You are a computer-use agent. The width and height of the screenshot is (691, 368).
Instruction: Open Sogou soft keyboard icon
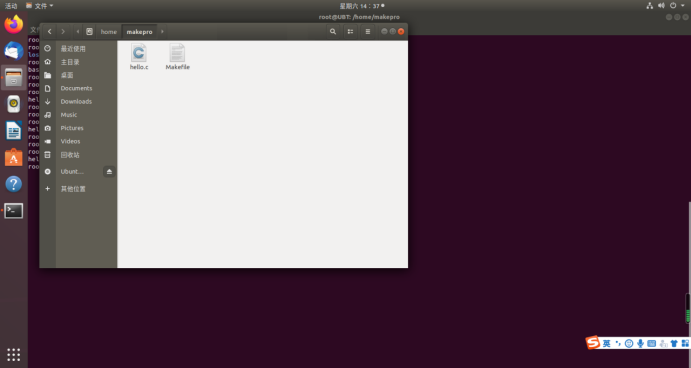coord(652,343)
